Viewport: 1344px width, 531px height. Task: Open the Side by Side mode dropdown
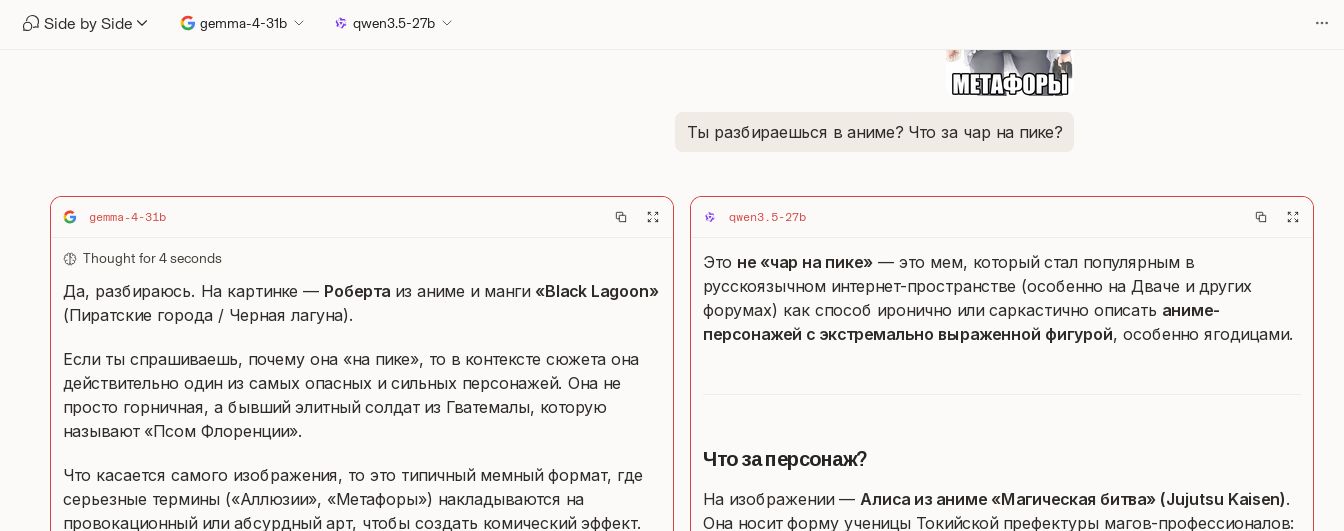tap(86, 23)
